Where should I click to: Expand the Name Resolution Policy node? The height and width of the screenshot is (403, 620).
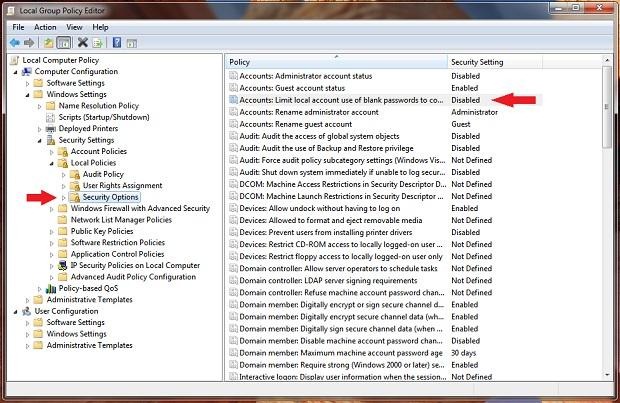tap(40, 106)
